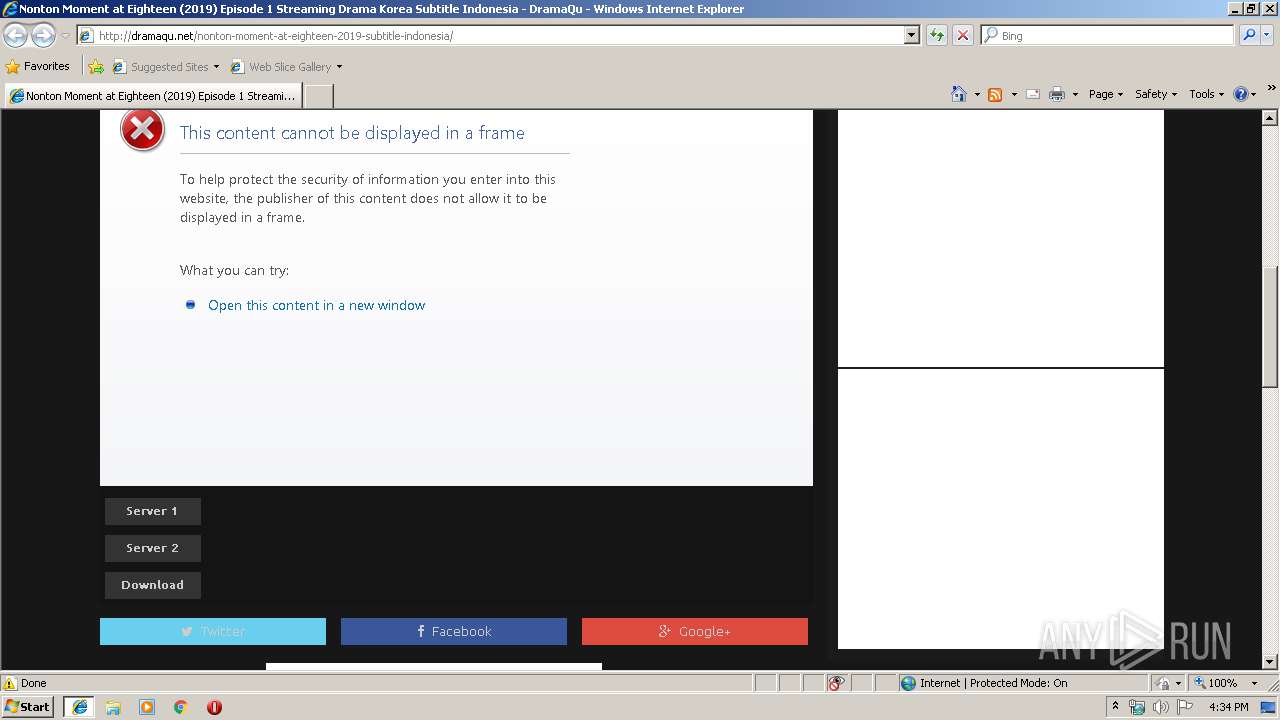This screenshot has width=1280, height=720.
Task: Click Internet Protected Mode status text
Action: pyautogui.click(x=993, y=683)
